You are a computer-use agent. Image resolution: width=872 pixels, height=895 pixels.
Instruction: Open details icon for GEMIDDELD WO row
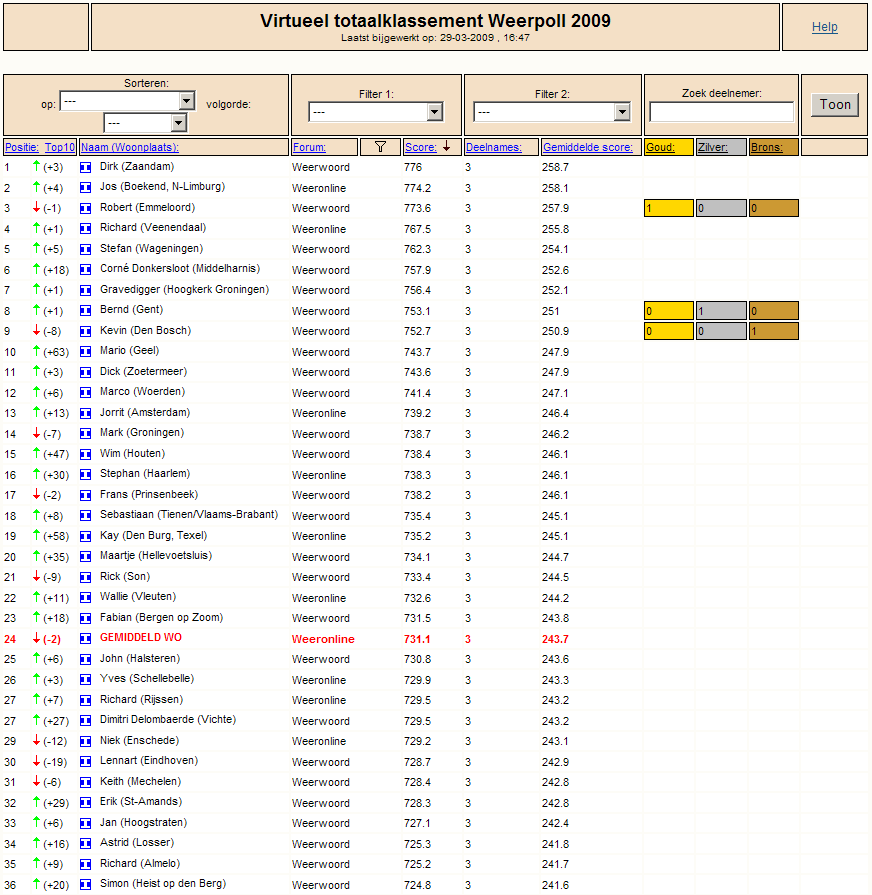[86, 639]
